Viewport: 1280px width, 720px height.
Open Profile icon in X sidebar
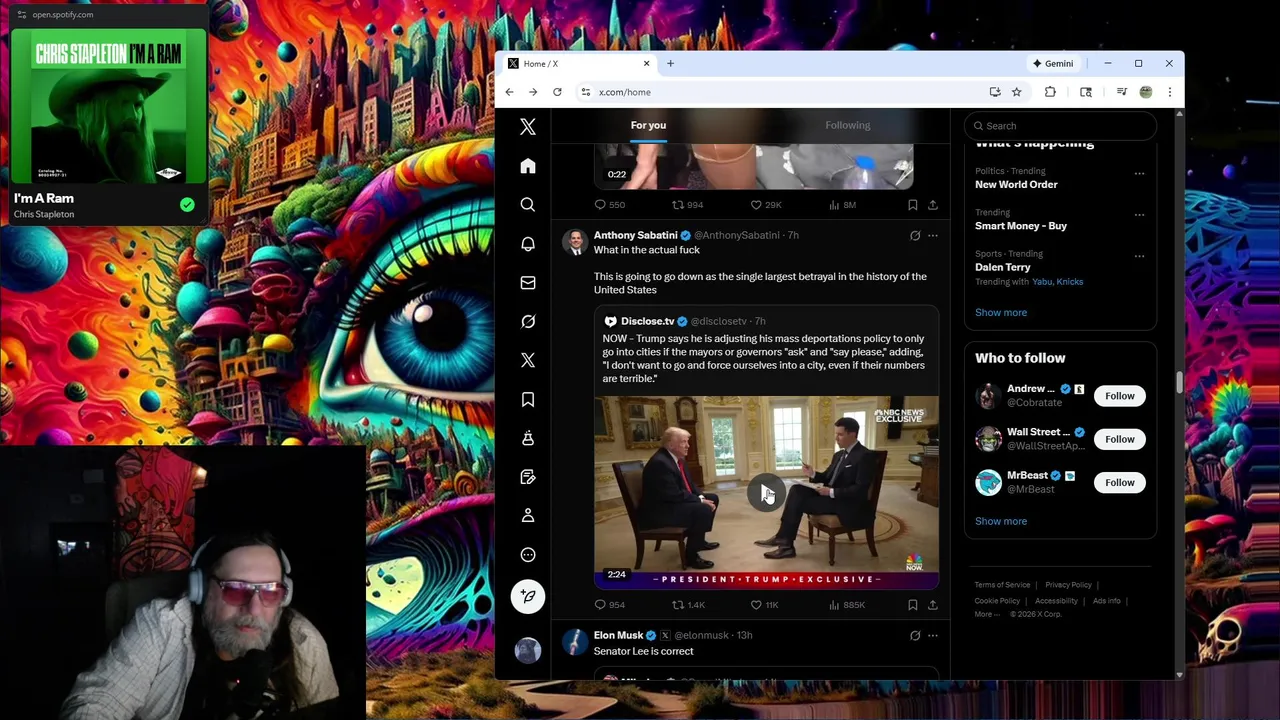[528, 515]
